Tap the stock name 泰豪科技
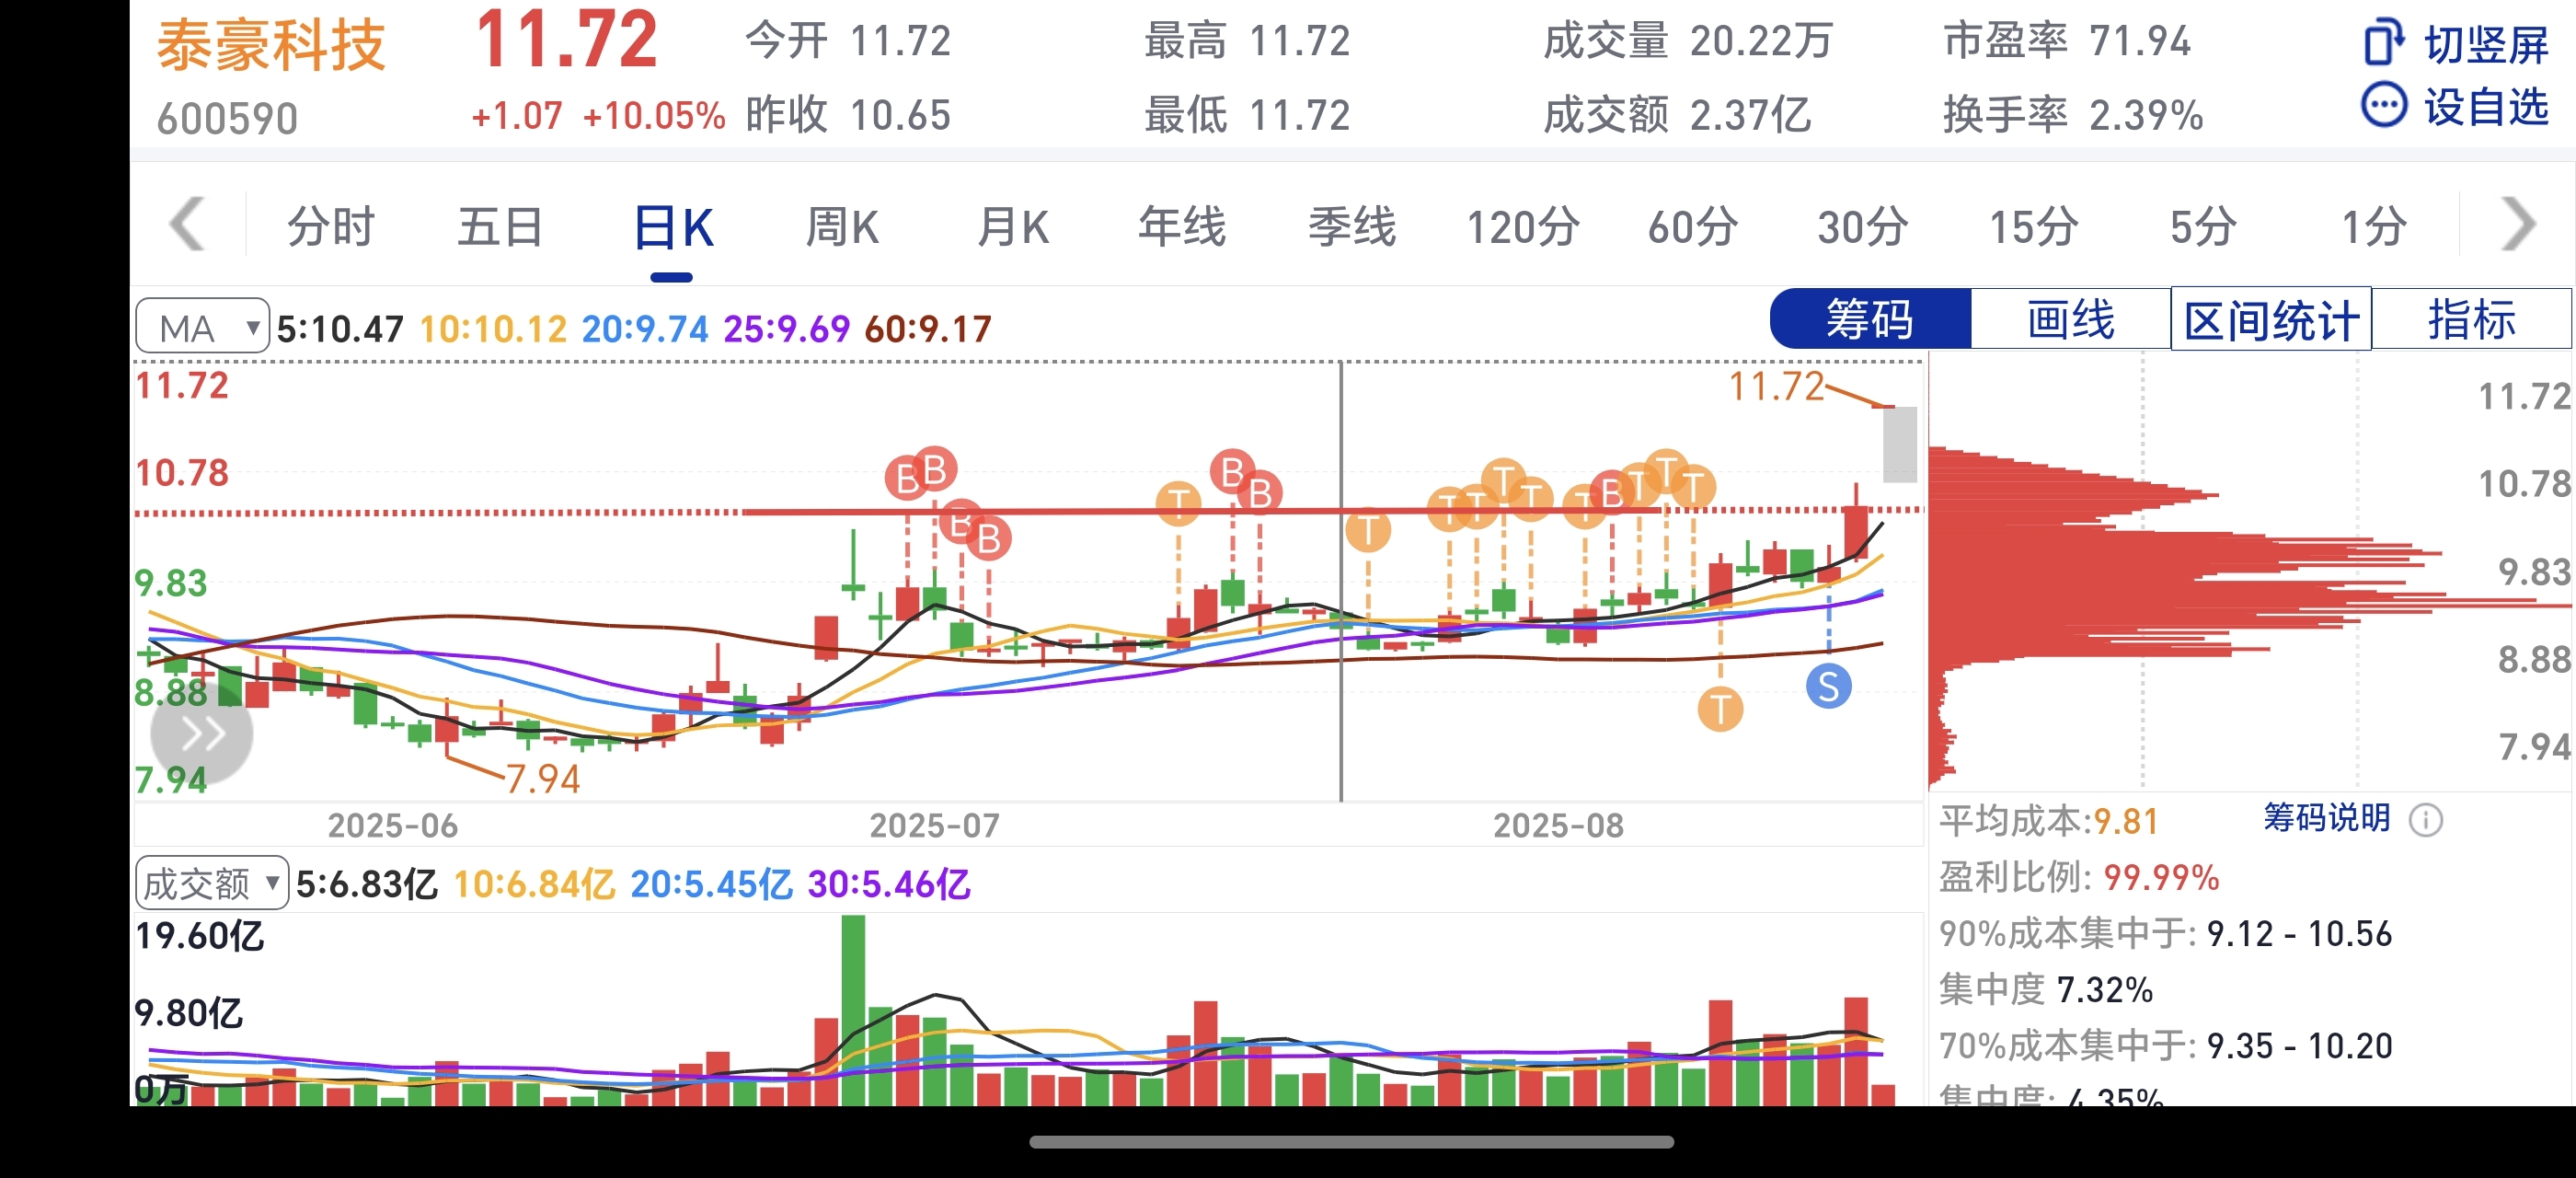Viewport: 2576px width, 1178px height. click(x=270, y=45)
